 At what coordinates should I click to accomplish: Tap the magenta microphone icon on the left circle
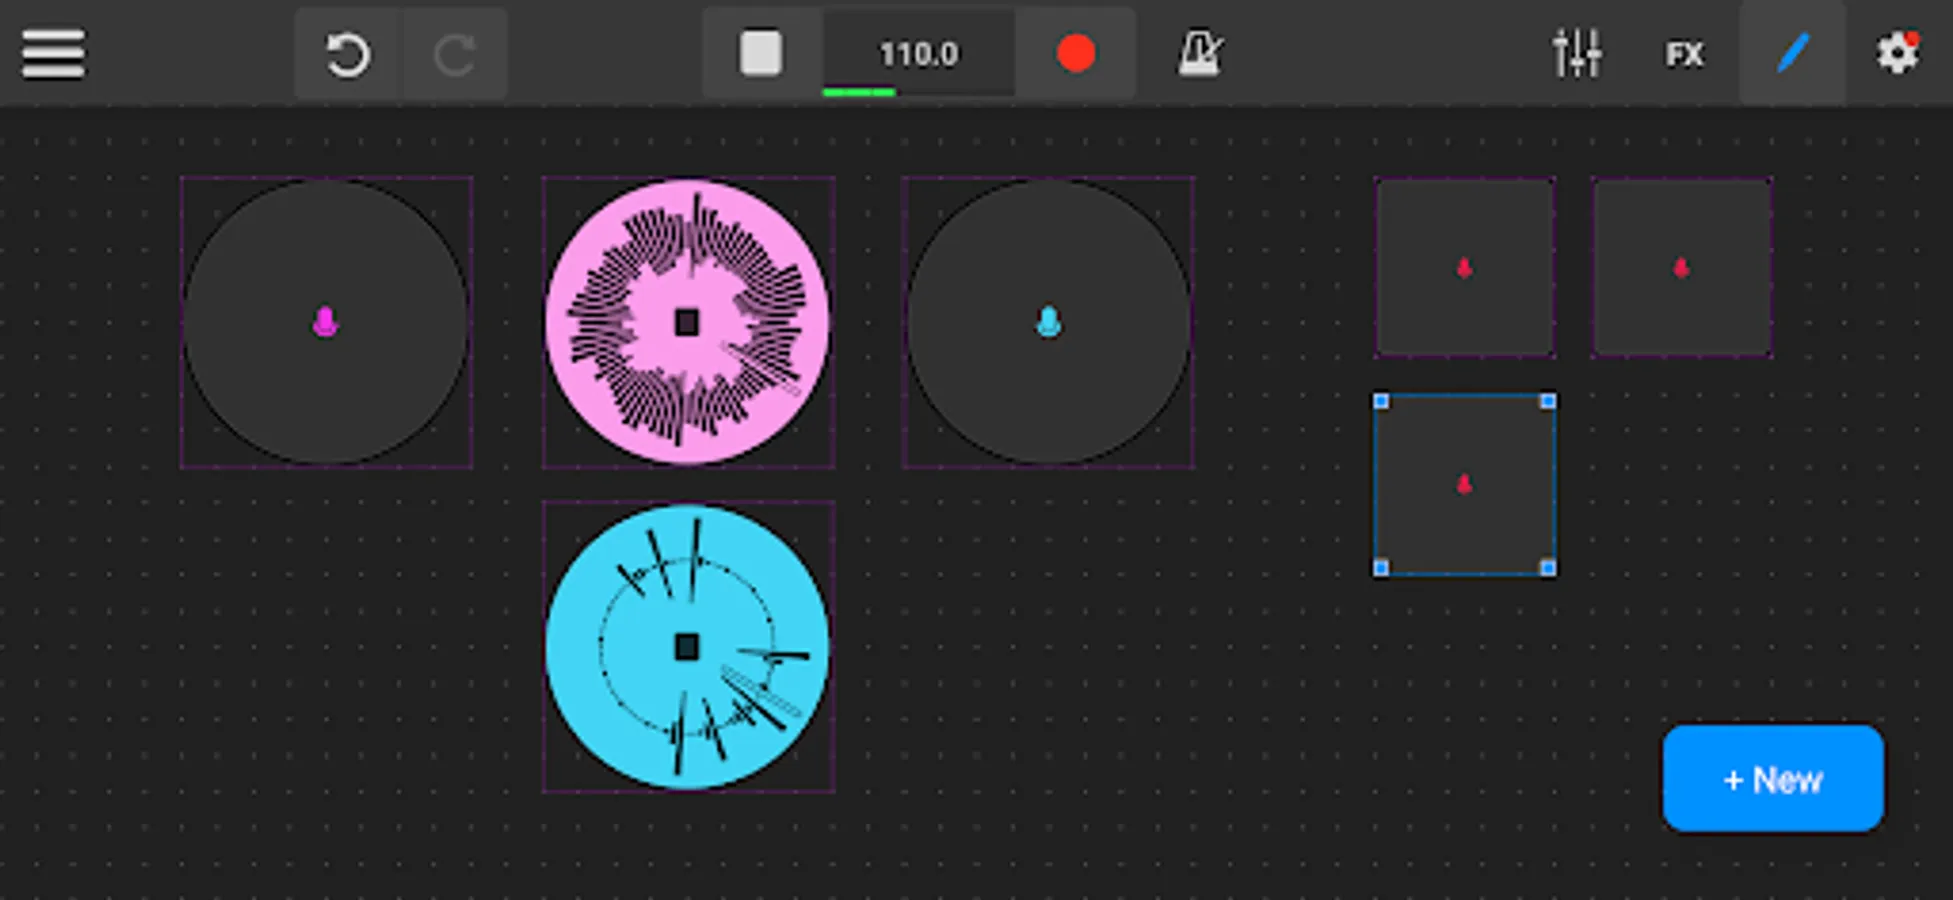(x=325, y=322)
